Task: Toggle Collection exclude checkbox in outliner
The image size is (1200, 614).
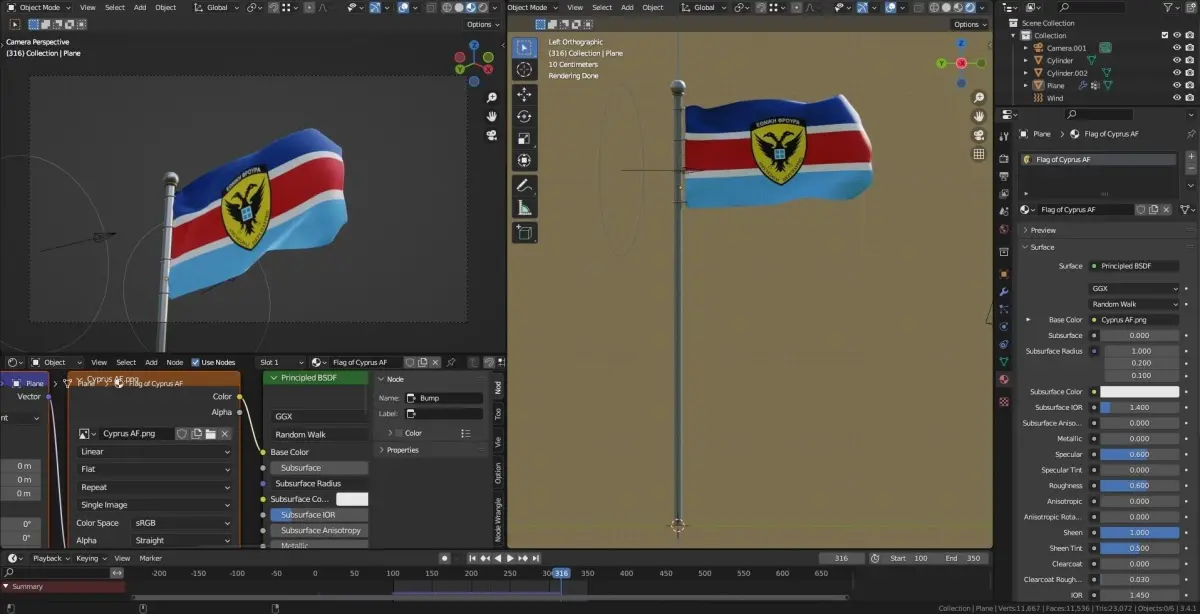Action: (x=1164, y=35)
